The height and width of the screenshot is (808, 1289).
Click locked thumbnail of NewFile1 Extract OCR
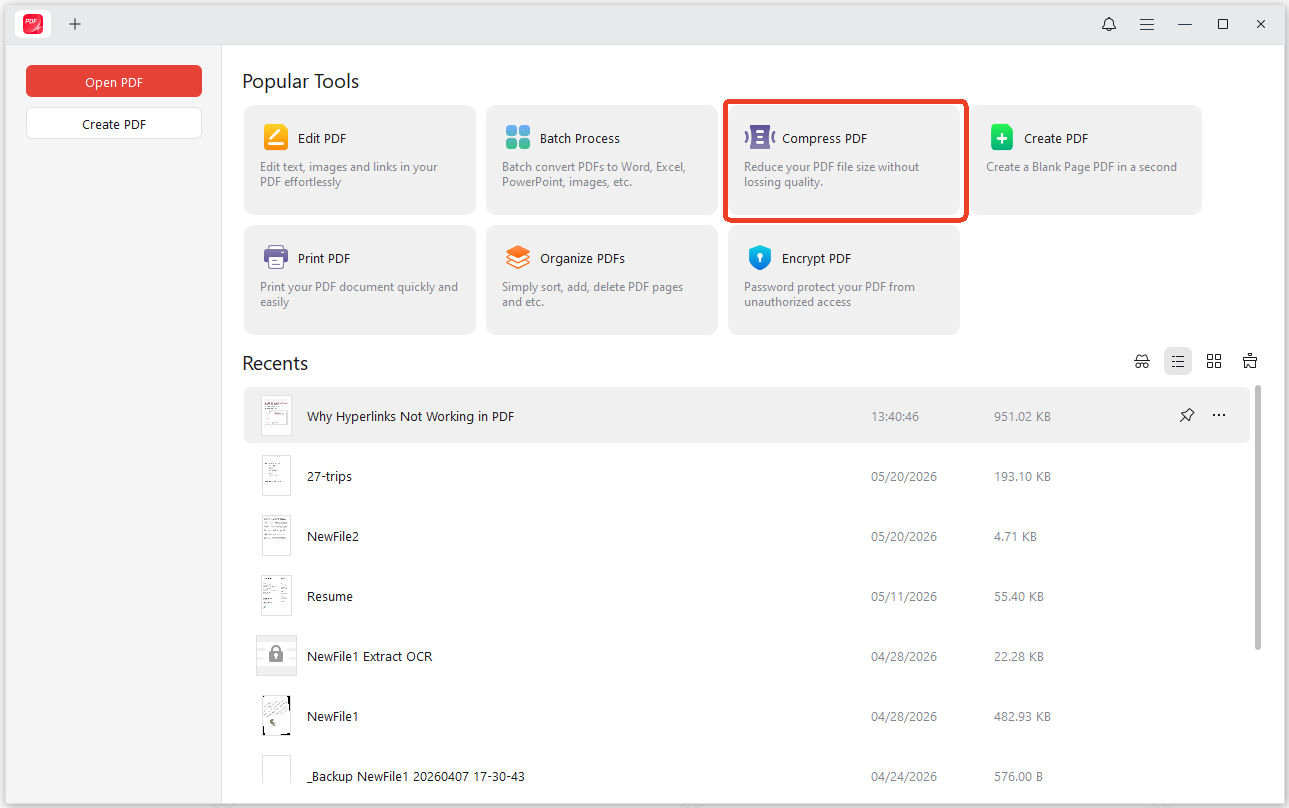coord(276,656)
